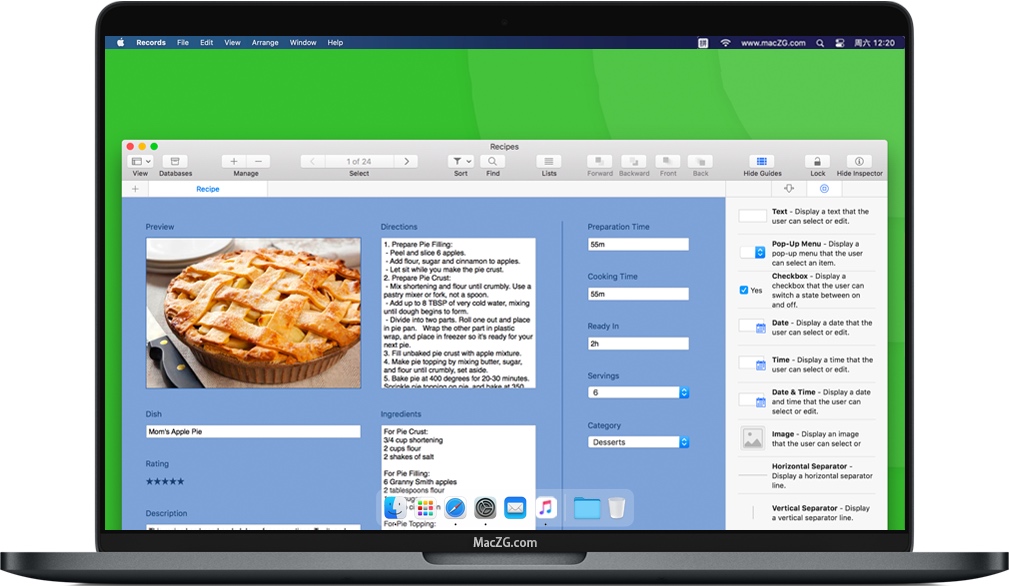Click the Lock icon in the toolbar

click(x=816, y=161)
